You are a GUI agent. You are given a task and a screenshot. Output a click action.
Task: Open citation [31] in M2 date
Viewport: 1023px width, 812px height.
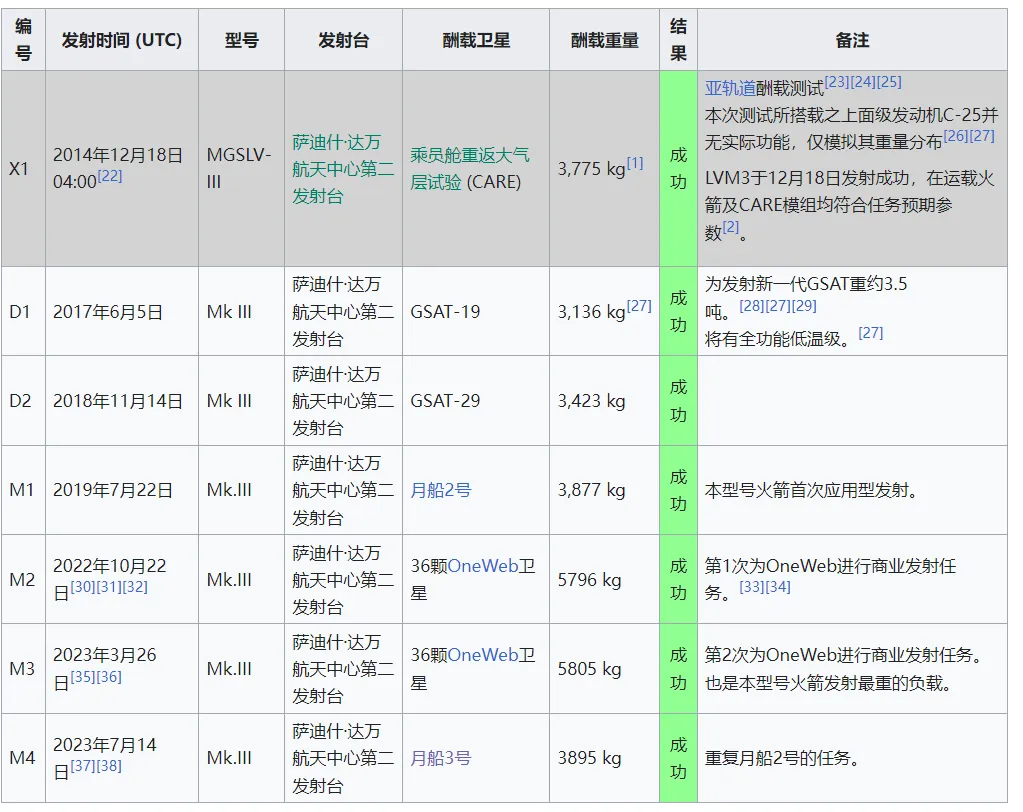pos(109,587)
